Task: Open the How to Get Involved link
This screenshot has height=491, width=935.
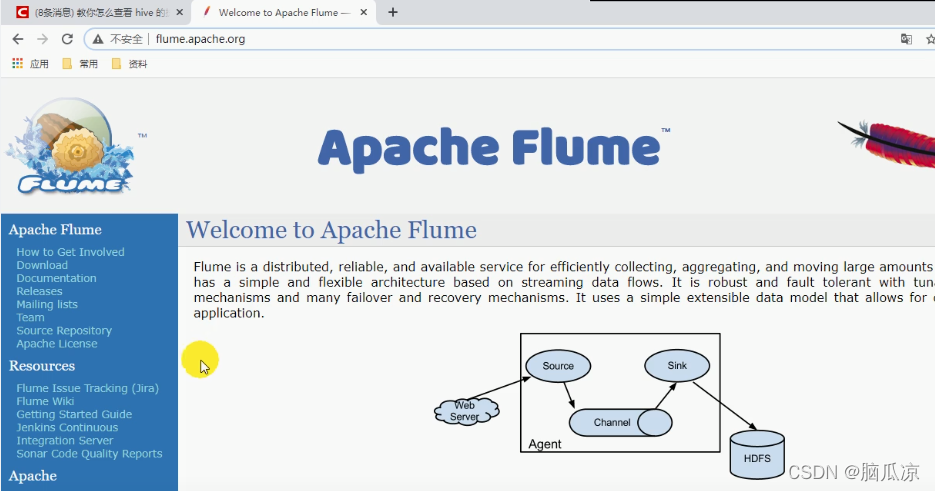Action: pos(70,252)
